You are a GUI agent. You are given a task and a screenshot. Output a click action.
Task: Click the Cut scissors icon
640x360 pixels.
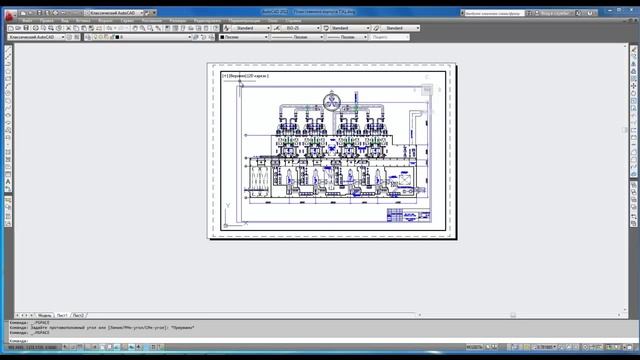pos(69,28)
